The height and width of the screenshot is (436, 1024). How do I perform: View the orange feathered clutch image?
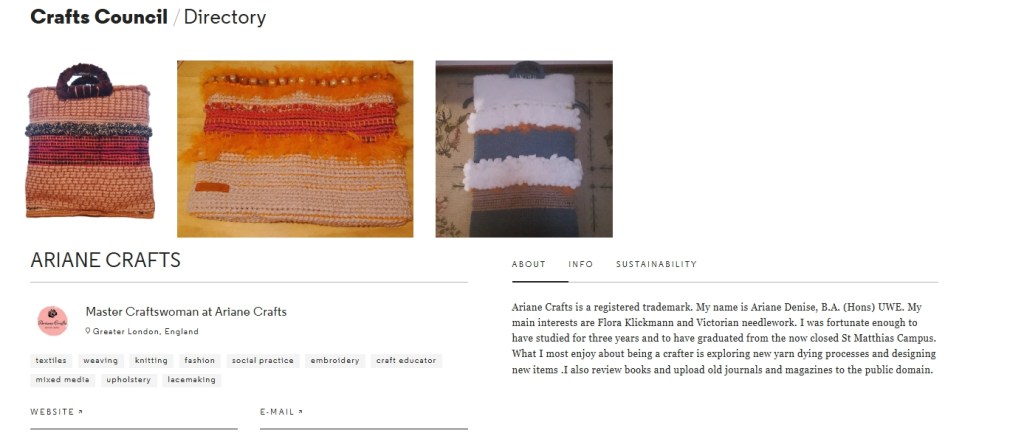point(295,149)
